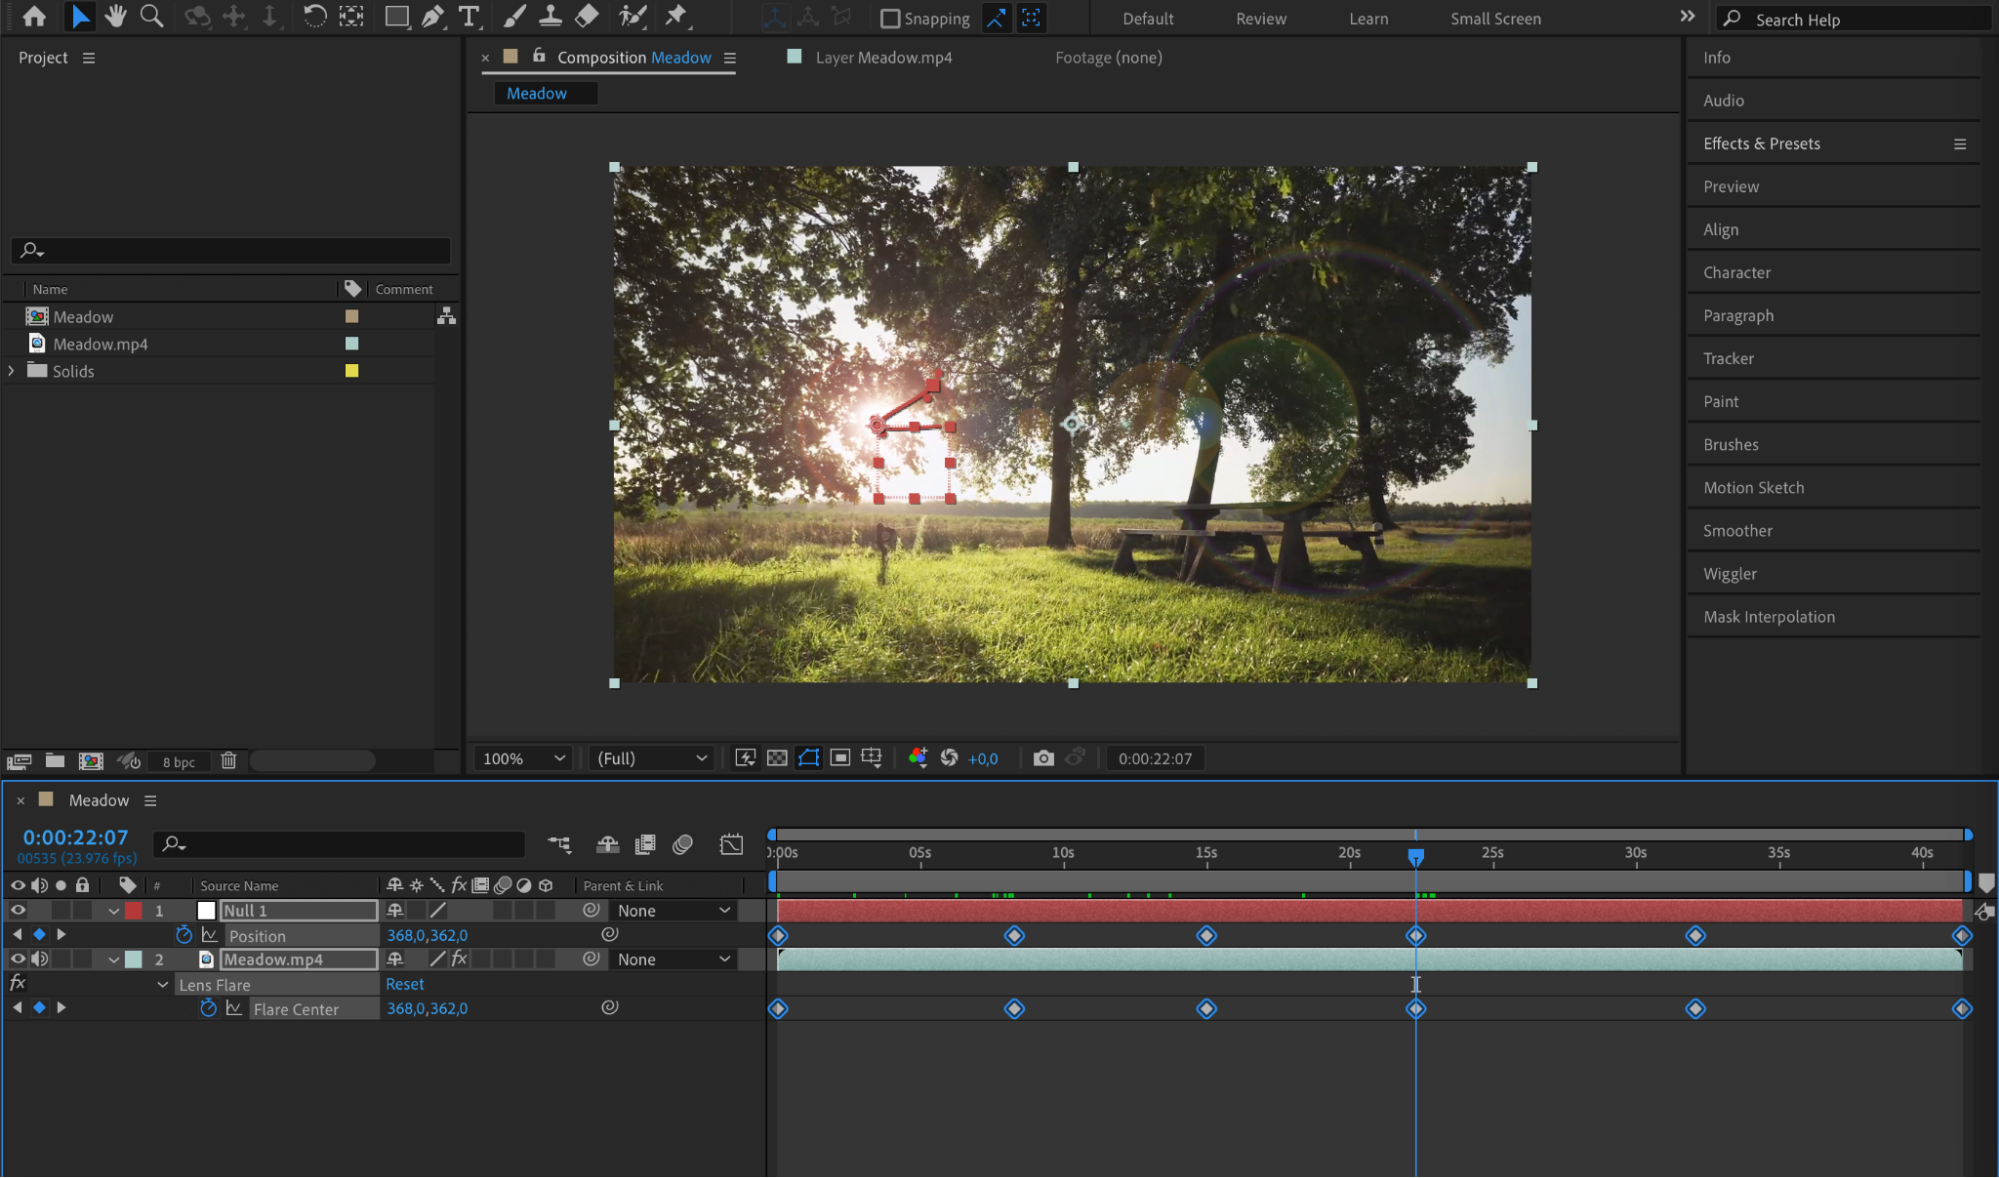Click the Take Snapshot camera icon
Image resolution: width=1999 pixels, height=1178 pixels.
click(x=1043, y=758)
